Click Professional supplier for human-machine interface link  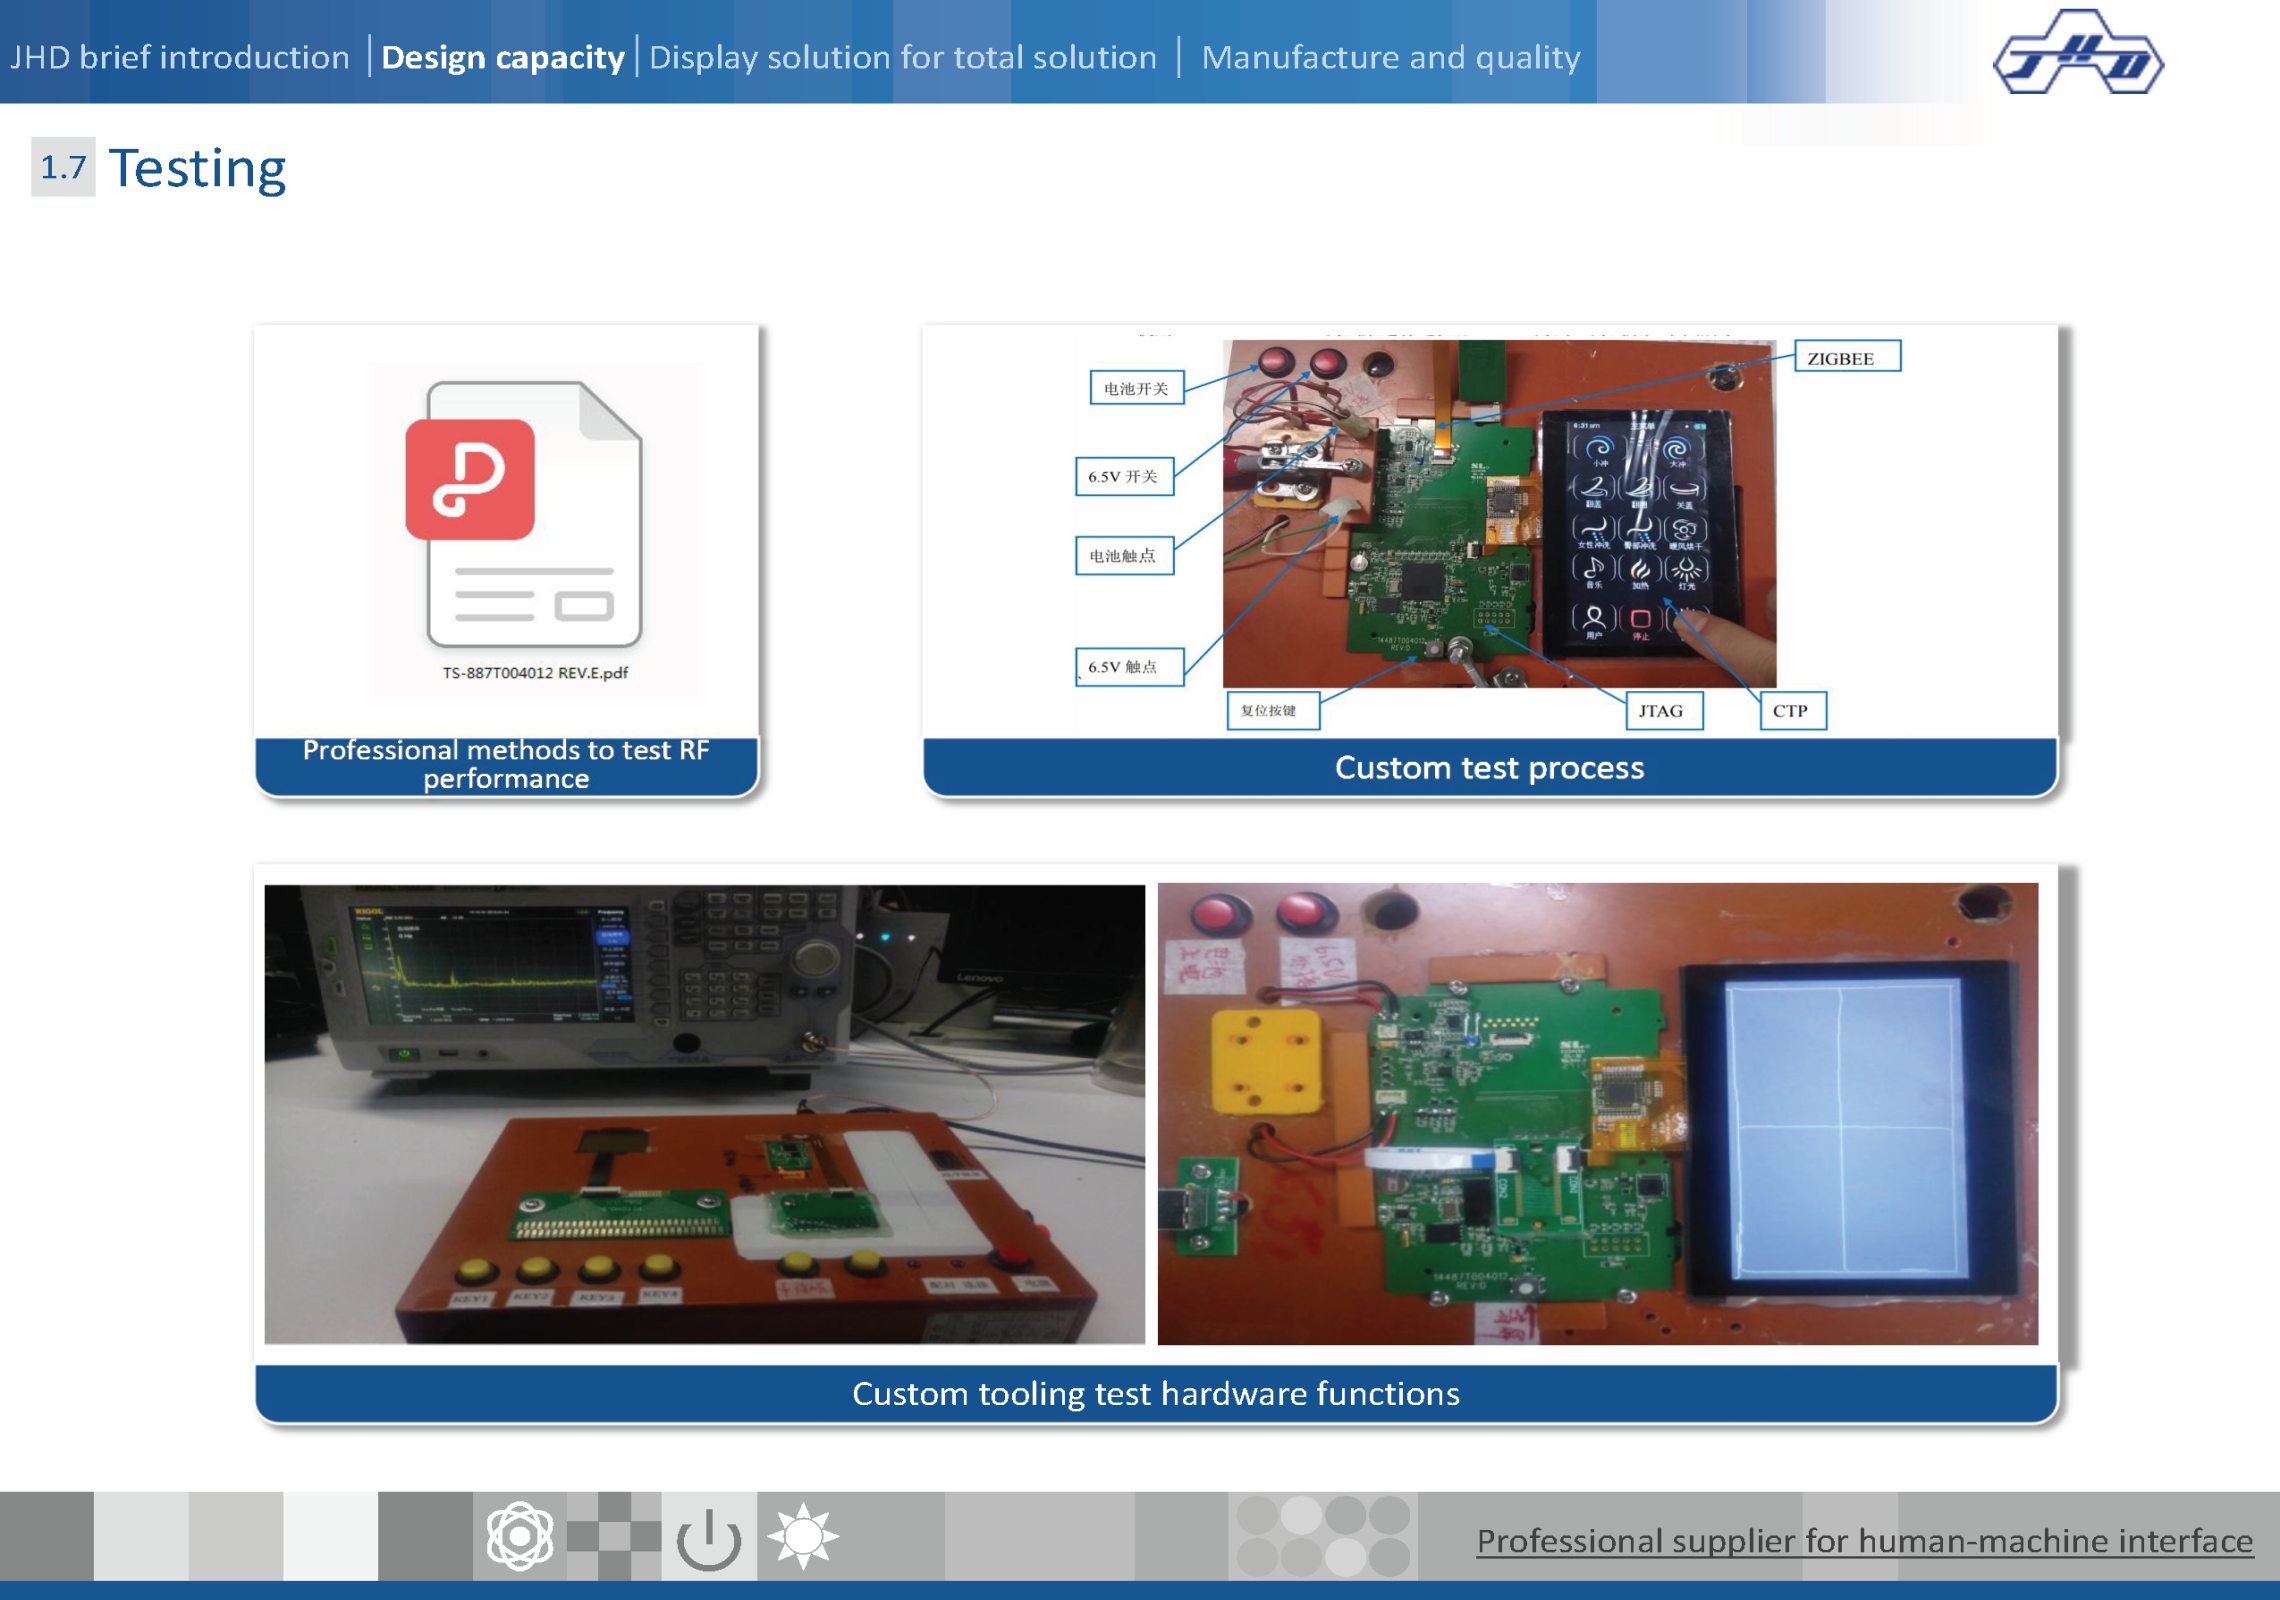pos(1864,1541)
